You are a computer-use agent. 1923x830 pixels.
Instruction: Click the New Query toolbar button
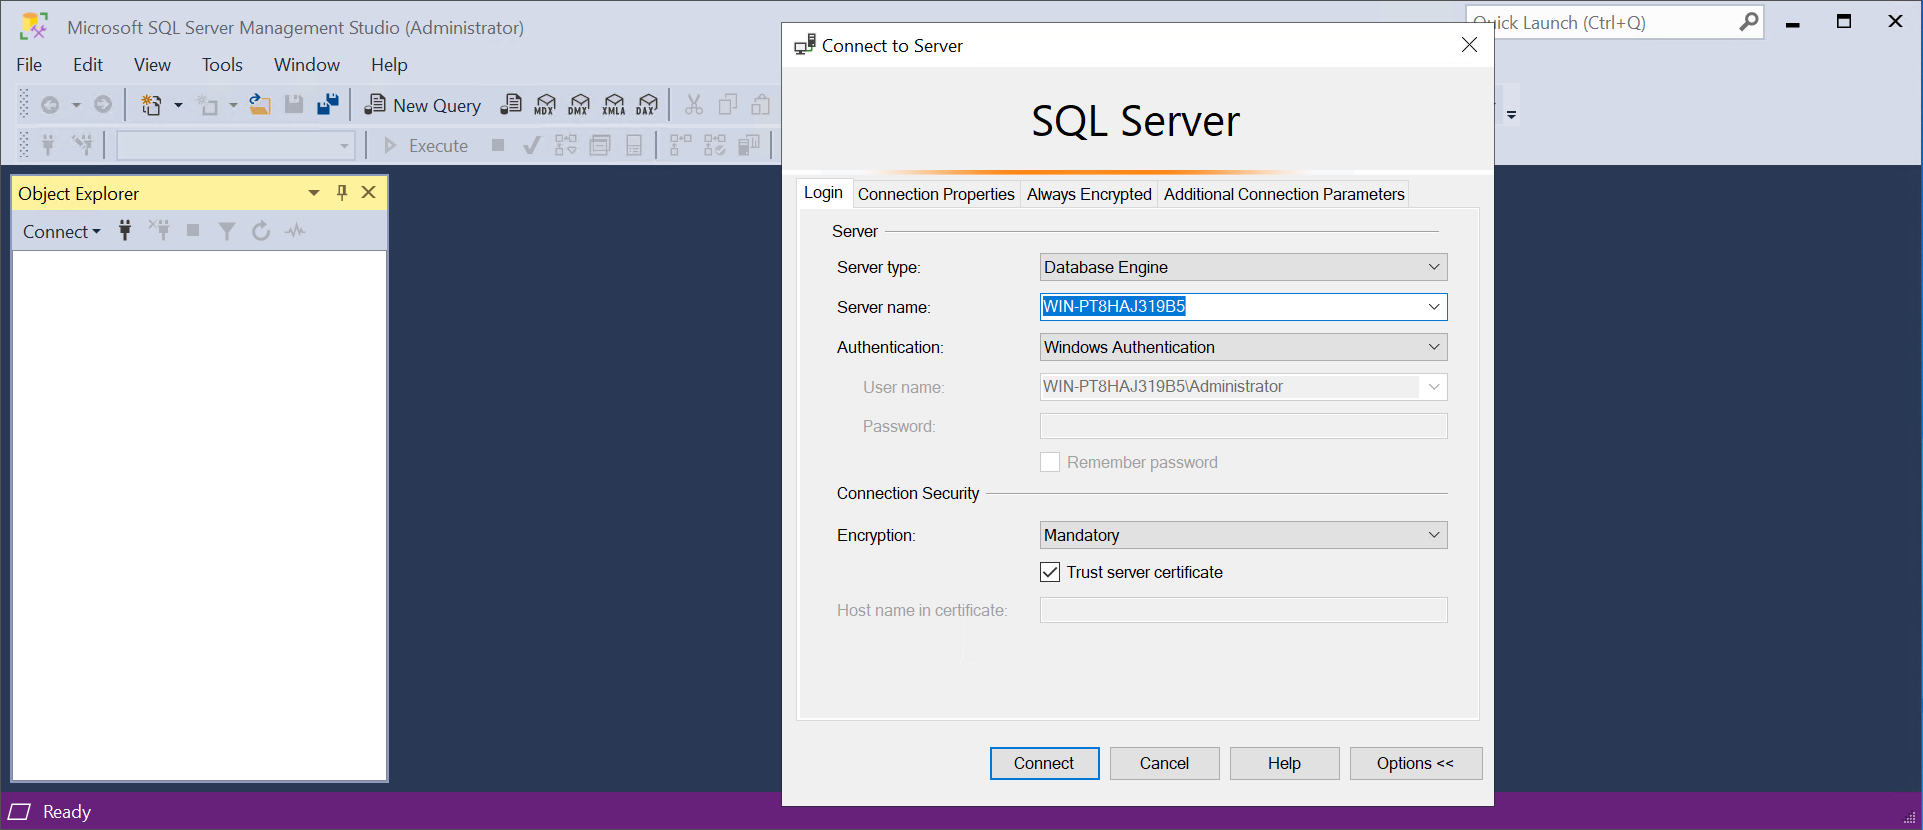click(x=423, y=105)
